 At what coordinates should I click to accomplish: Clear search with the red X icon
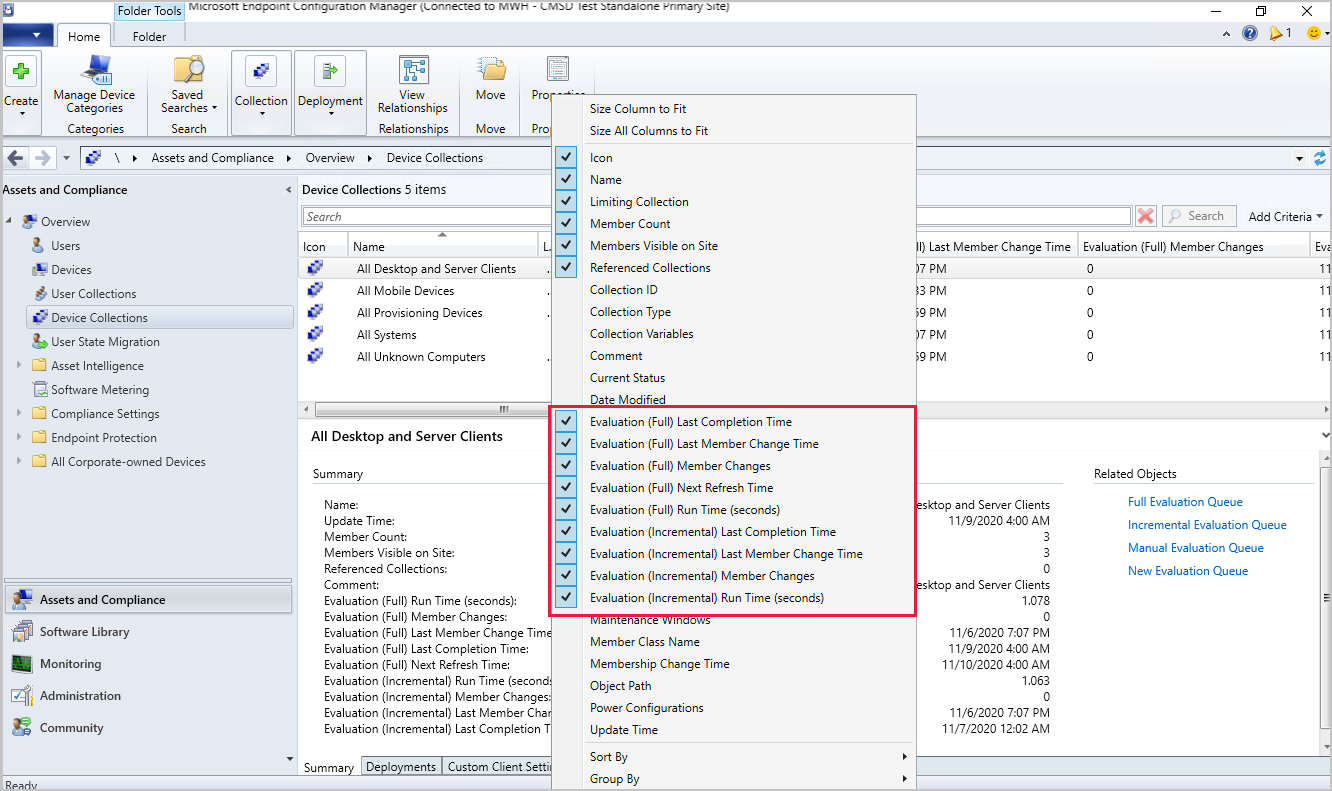point(1146,216)
